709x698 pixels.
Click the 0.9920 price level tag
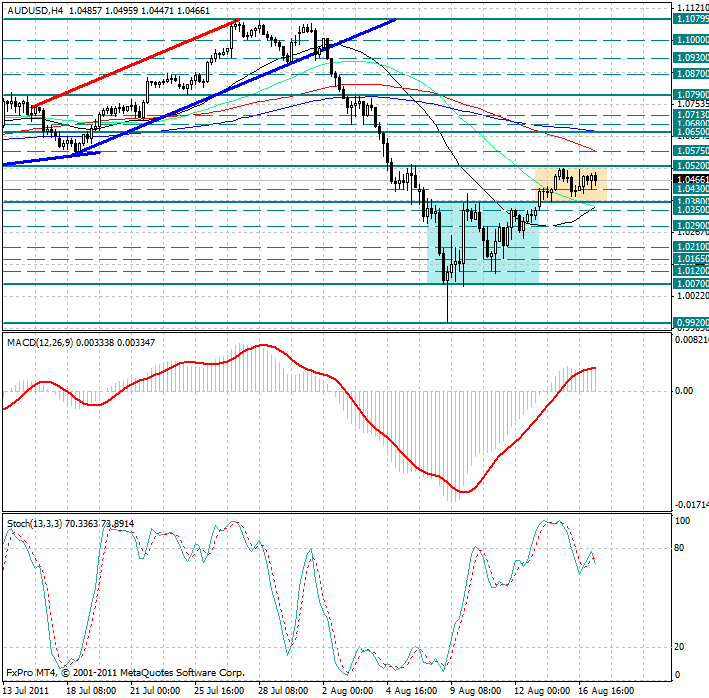(x=691, y=323)
